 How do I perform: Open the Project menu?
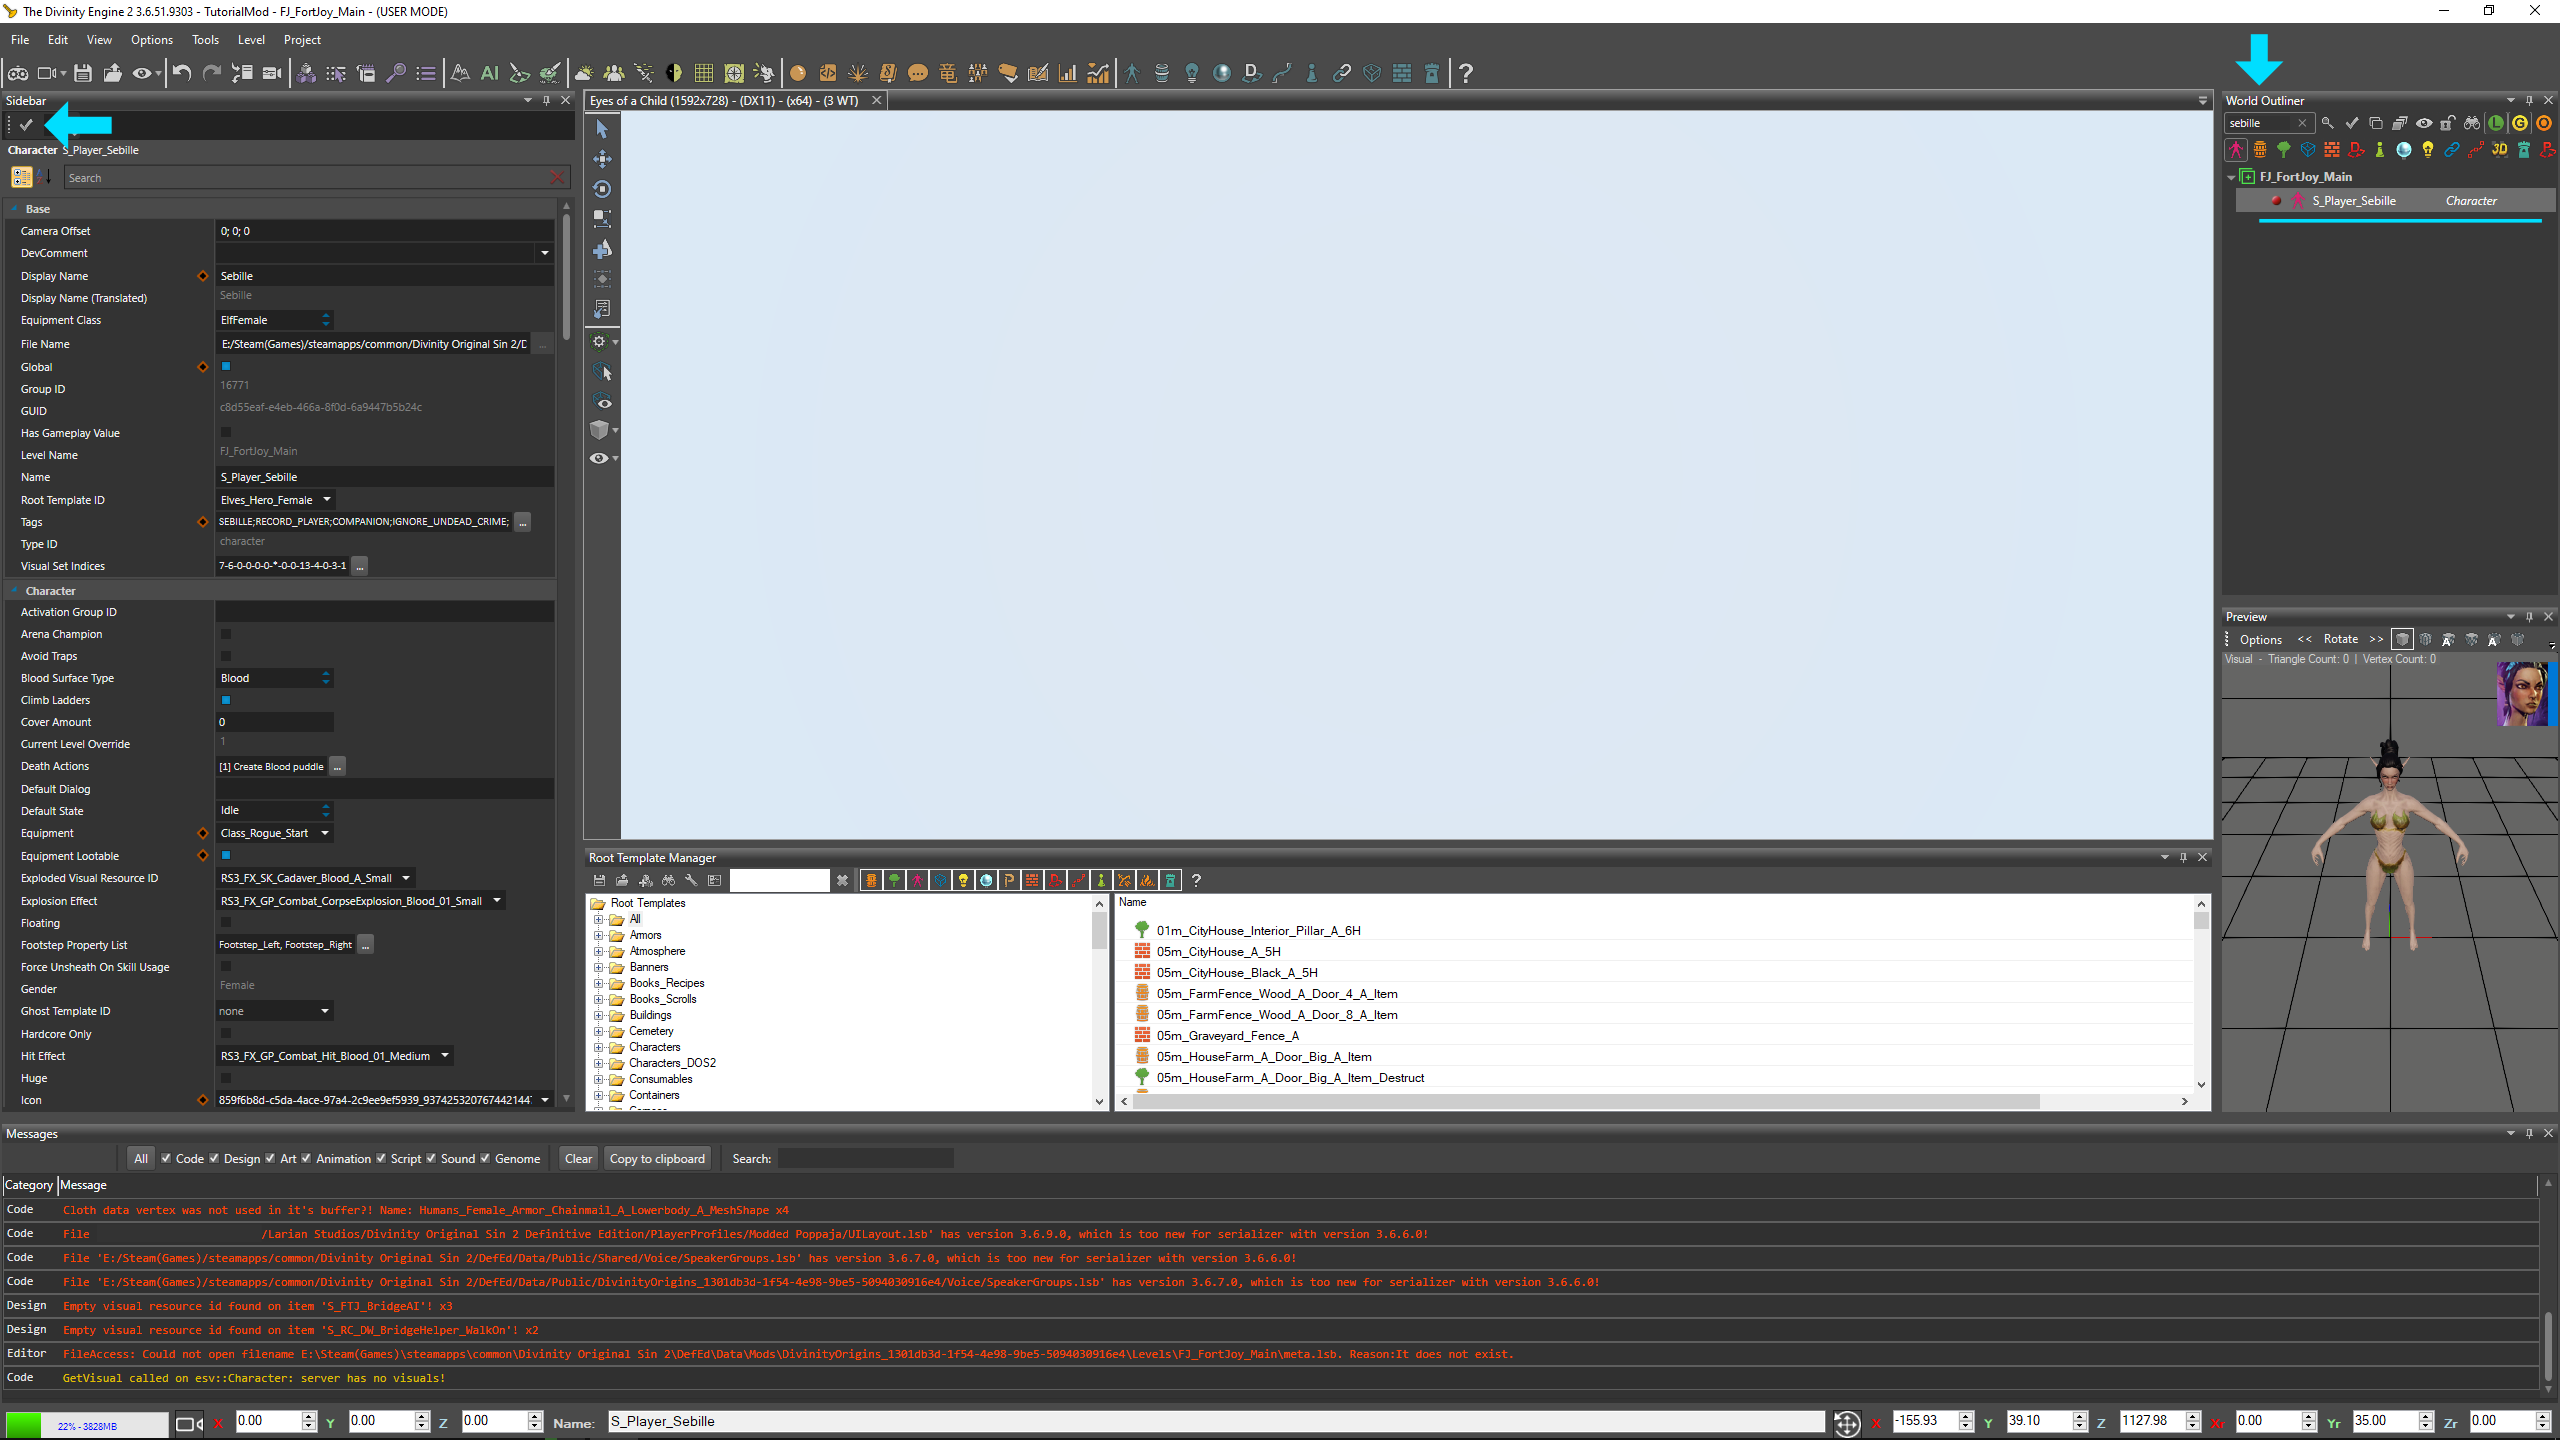click(302, 40)
